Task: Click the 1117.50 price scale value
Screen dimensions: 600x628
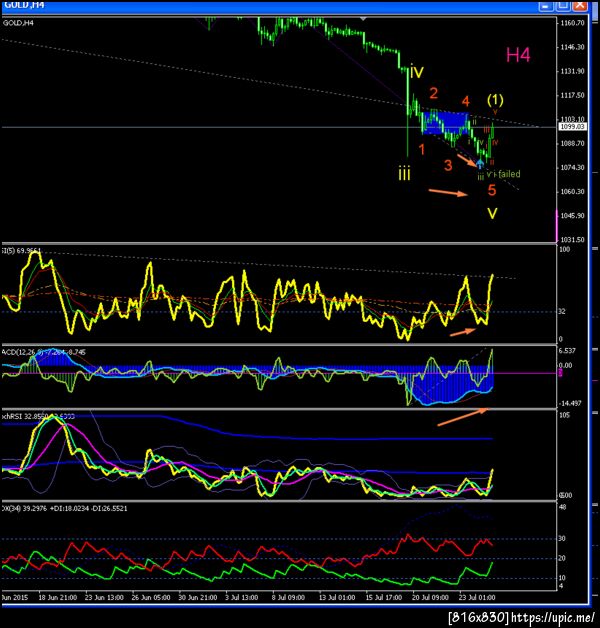Action: coord(572,95)
